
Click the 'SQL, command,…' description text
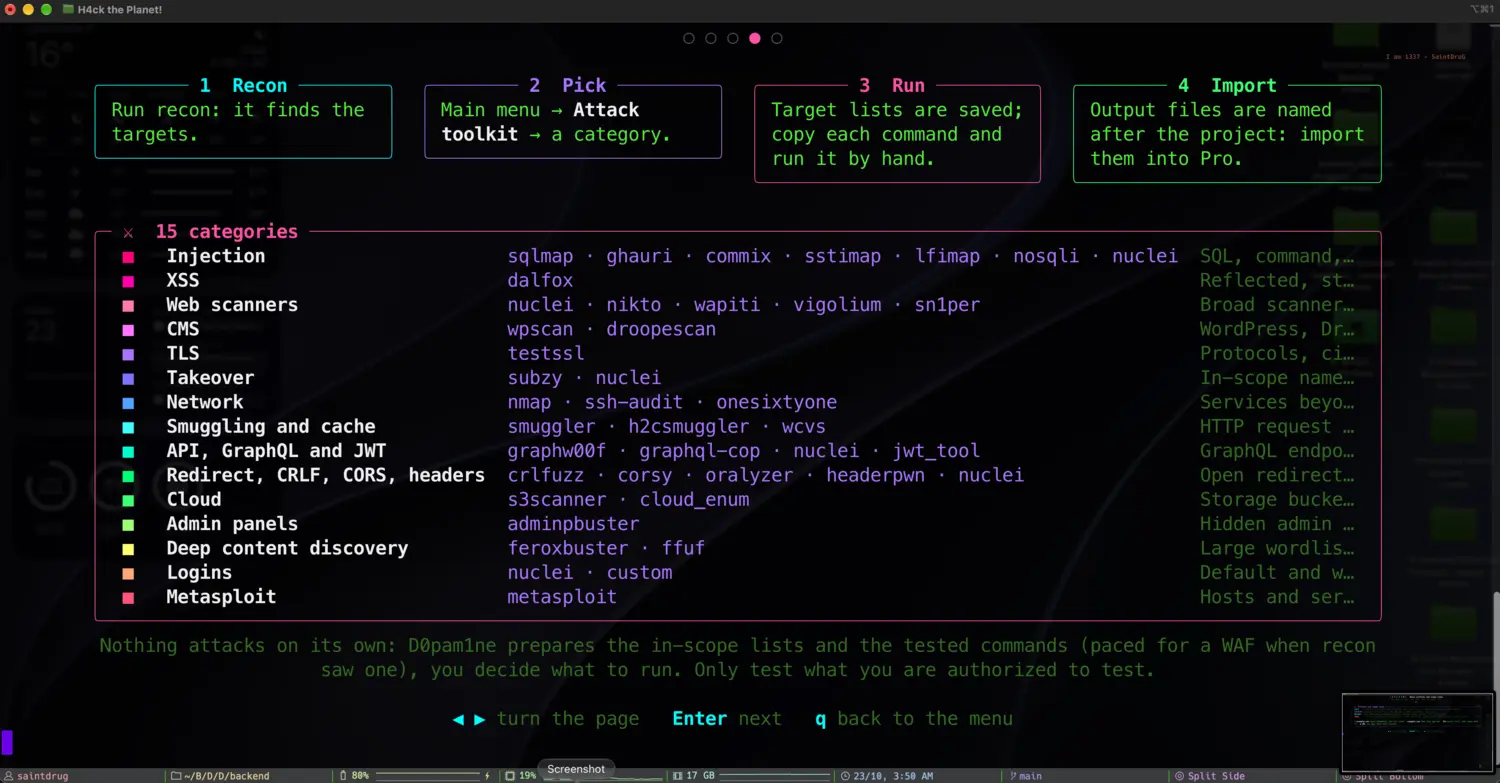click(1277, 256)
